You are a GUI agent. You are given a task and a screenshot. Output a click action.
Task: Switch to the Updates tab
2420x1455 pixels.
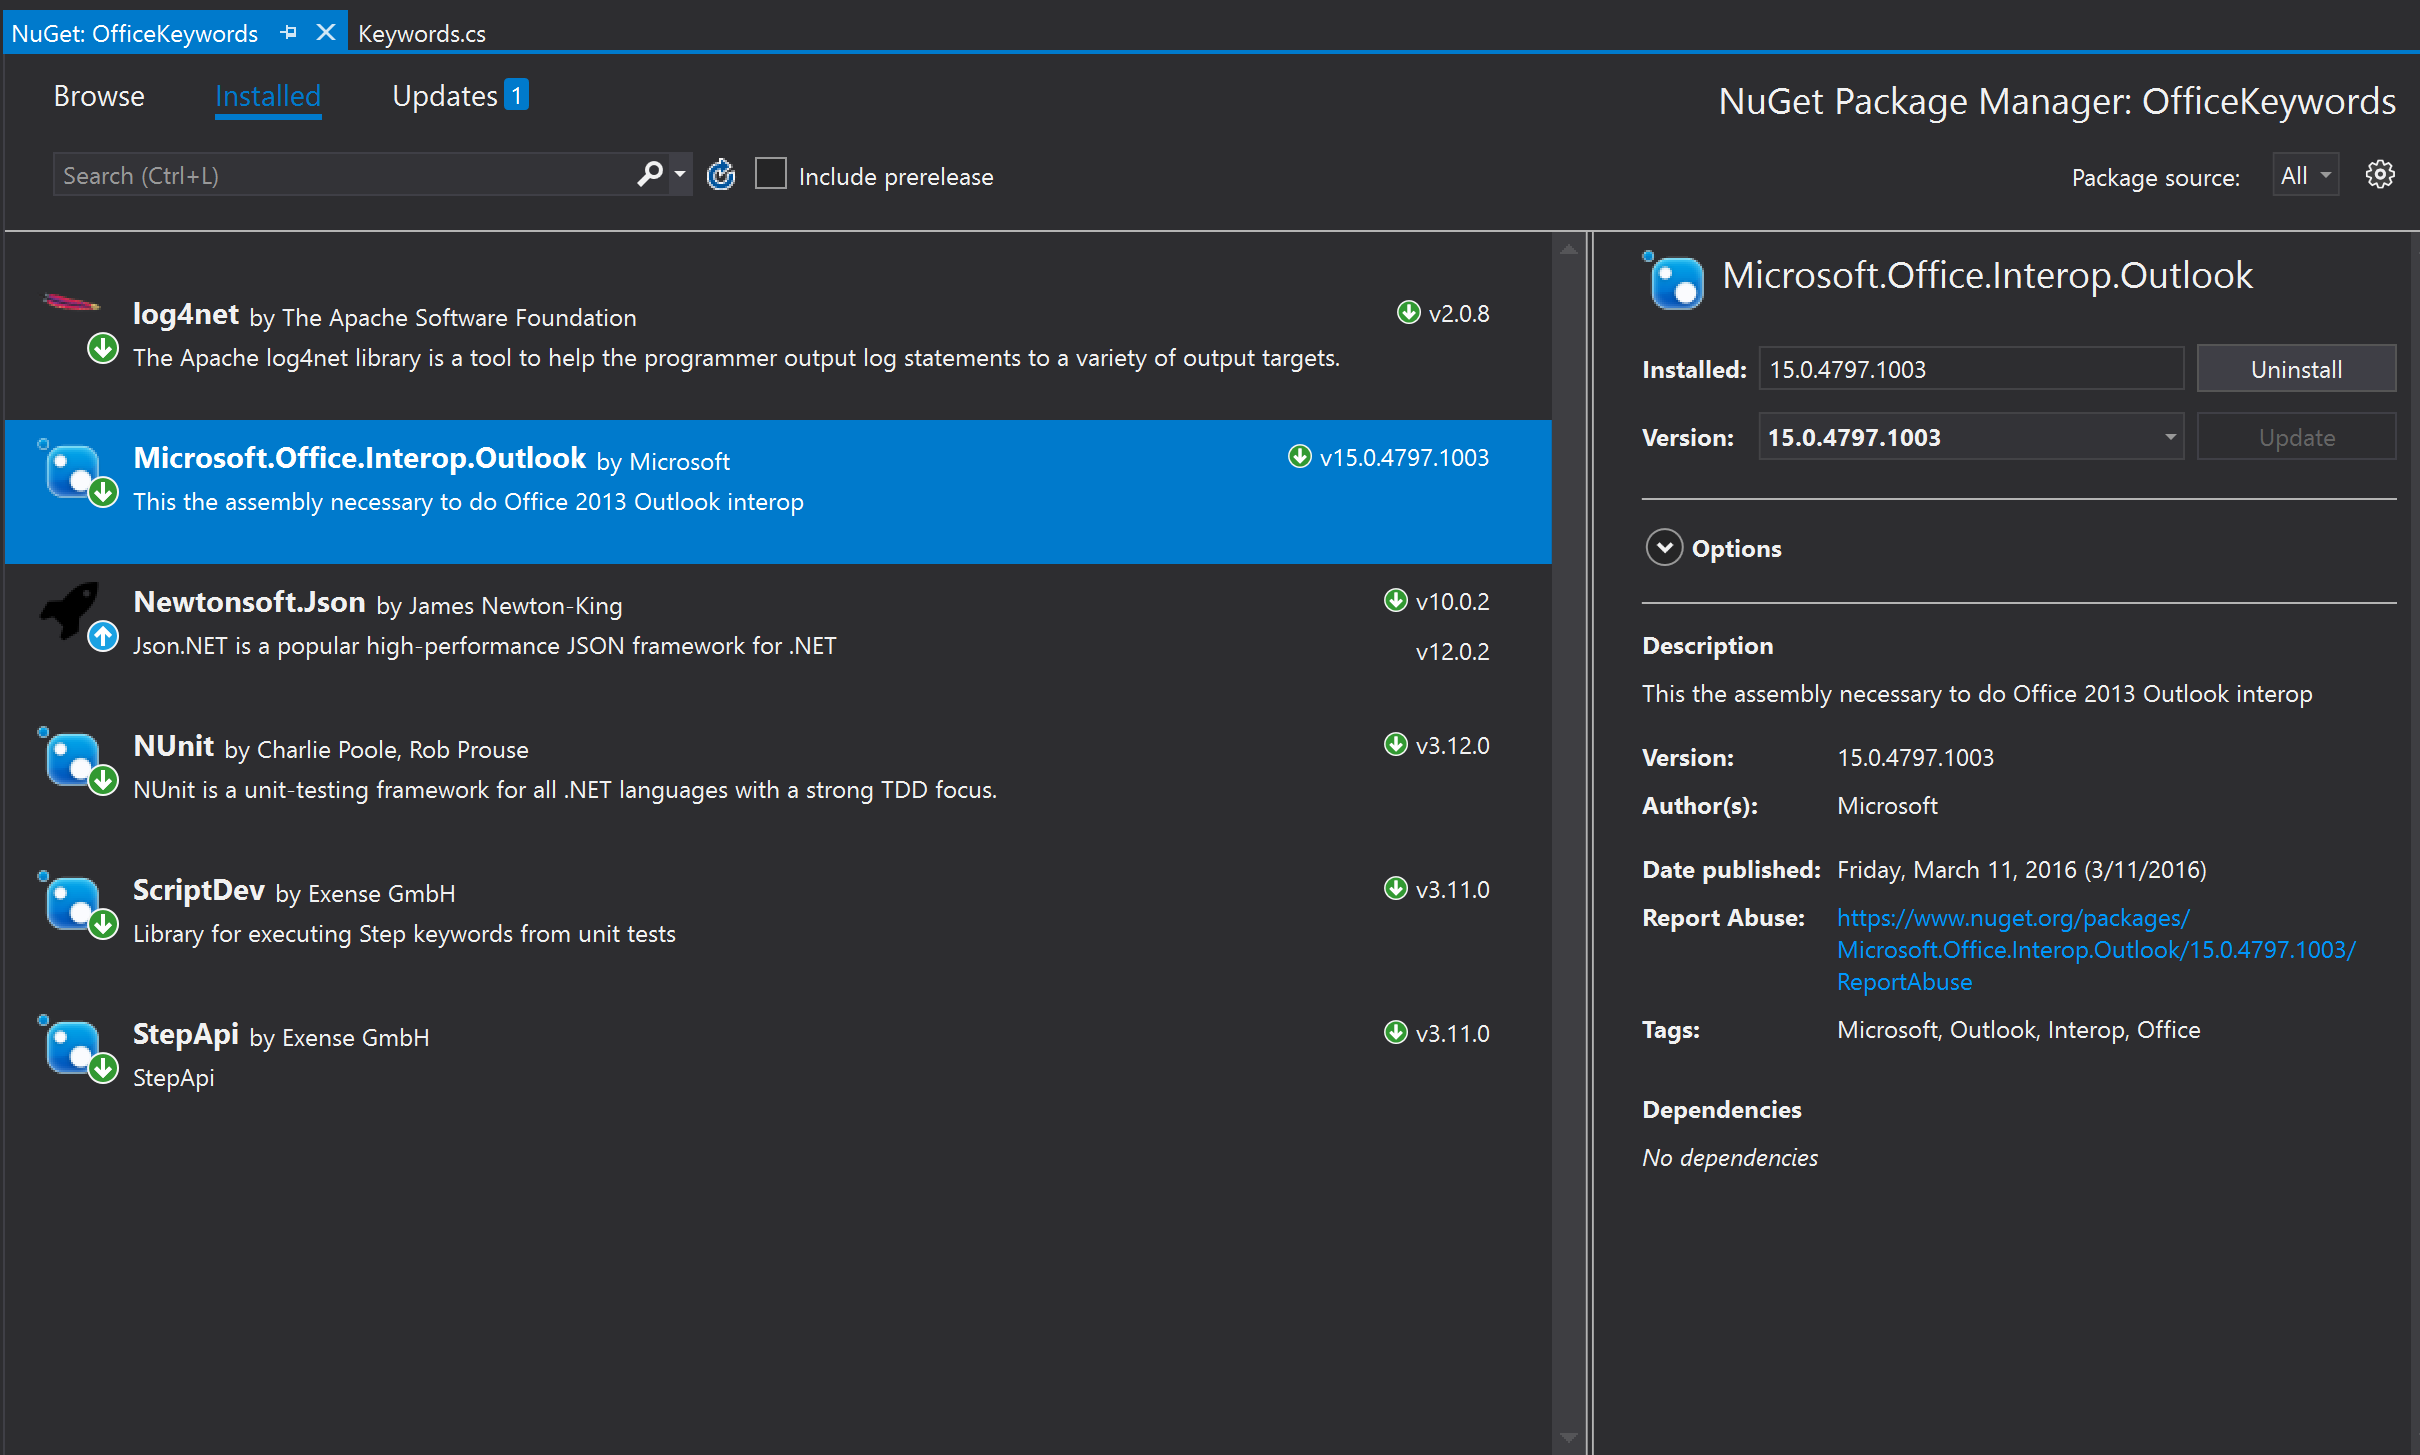pyautogui.click(x=445, y=96)
